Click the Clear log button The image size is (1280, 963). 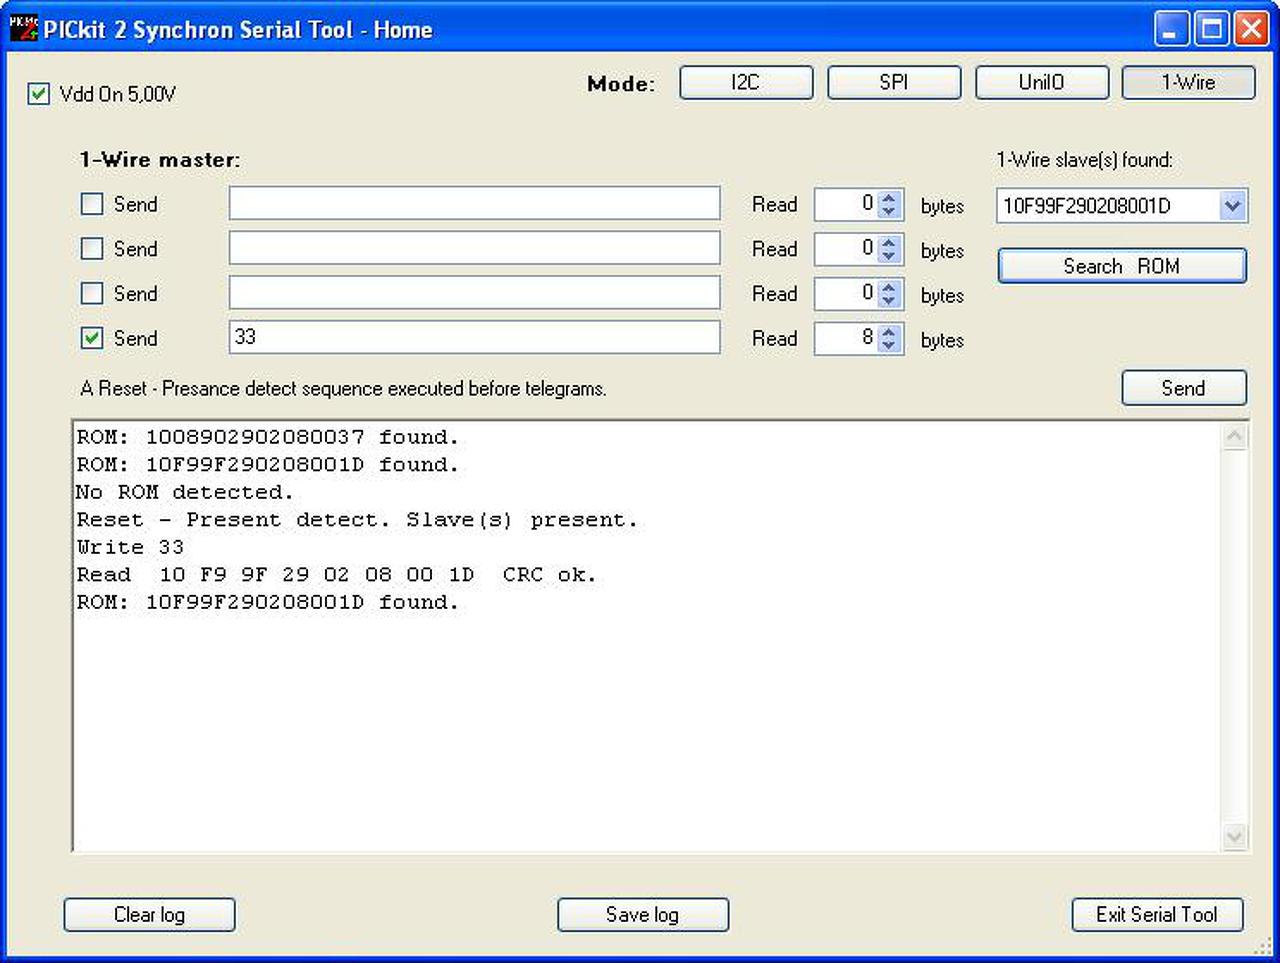149,914
